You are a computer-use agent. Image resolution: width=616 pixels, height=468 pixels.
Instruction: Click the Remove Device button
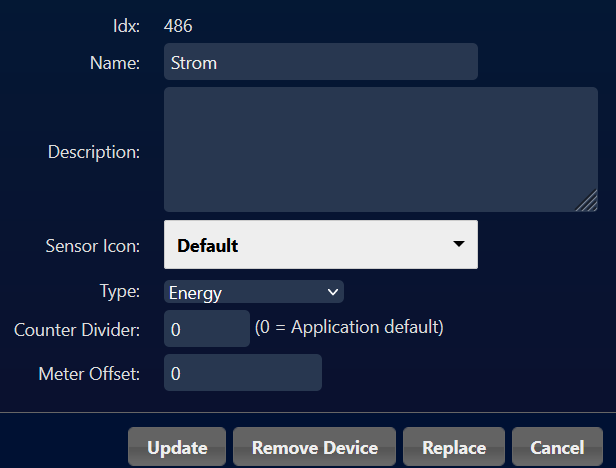[314, 447]
